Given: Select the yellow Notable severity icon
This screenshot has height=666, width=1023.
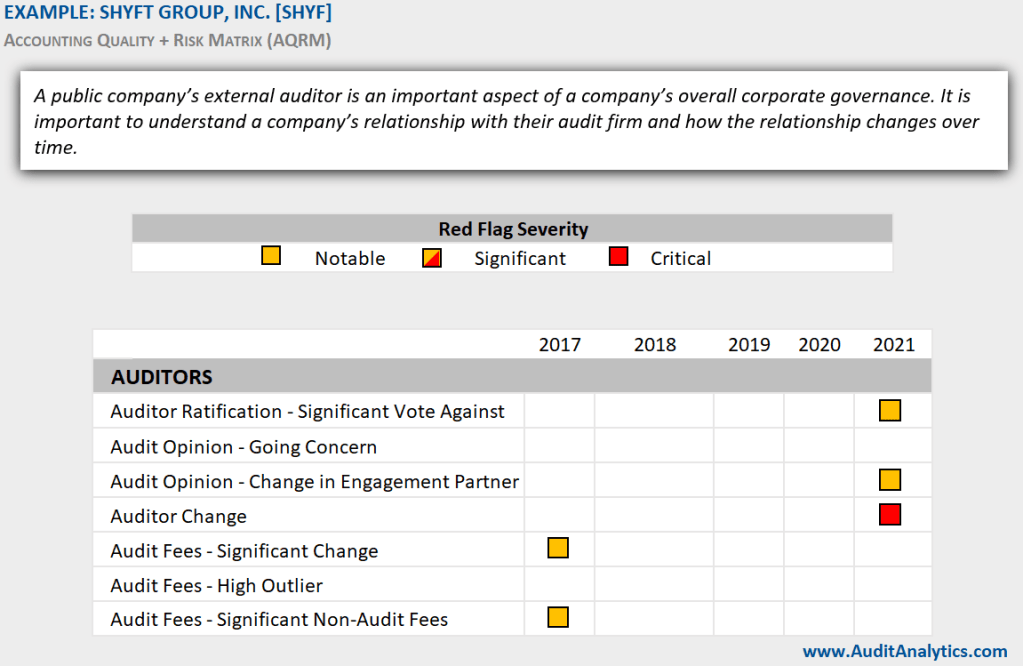Looking at the screenshot, I should (270, 255).
